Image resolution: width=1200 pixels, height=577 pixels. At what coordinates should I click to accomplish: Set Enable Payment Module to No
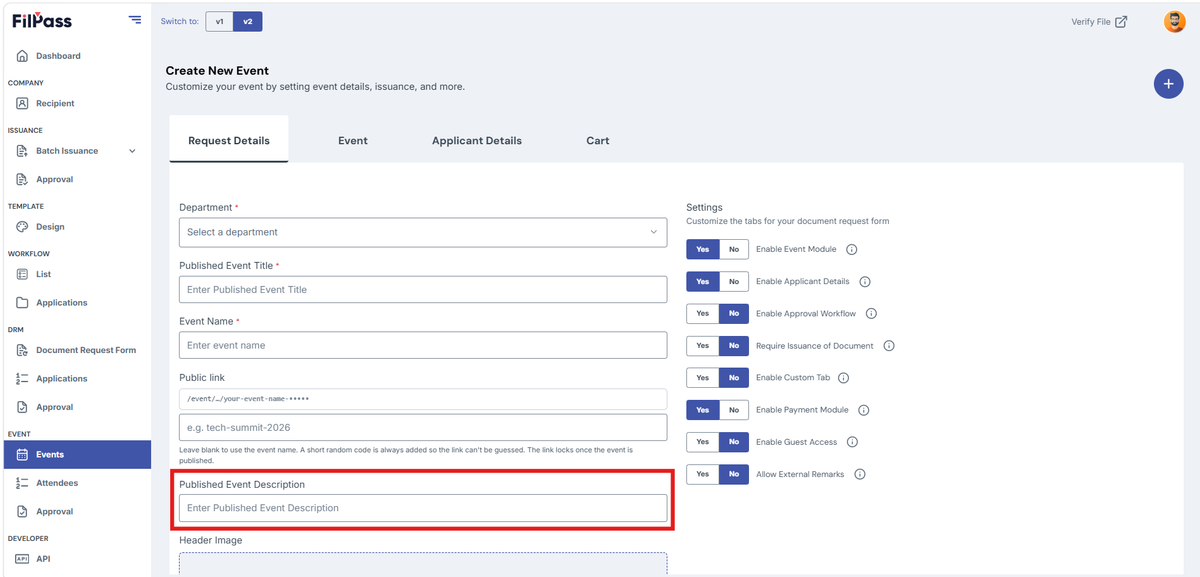(734, 410)
